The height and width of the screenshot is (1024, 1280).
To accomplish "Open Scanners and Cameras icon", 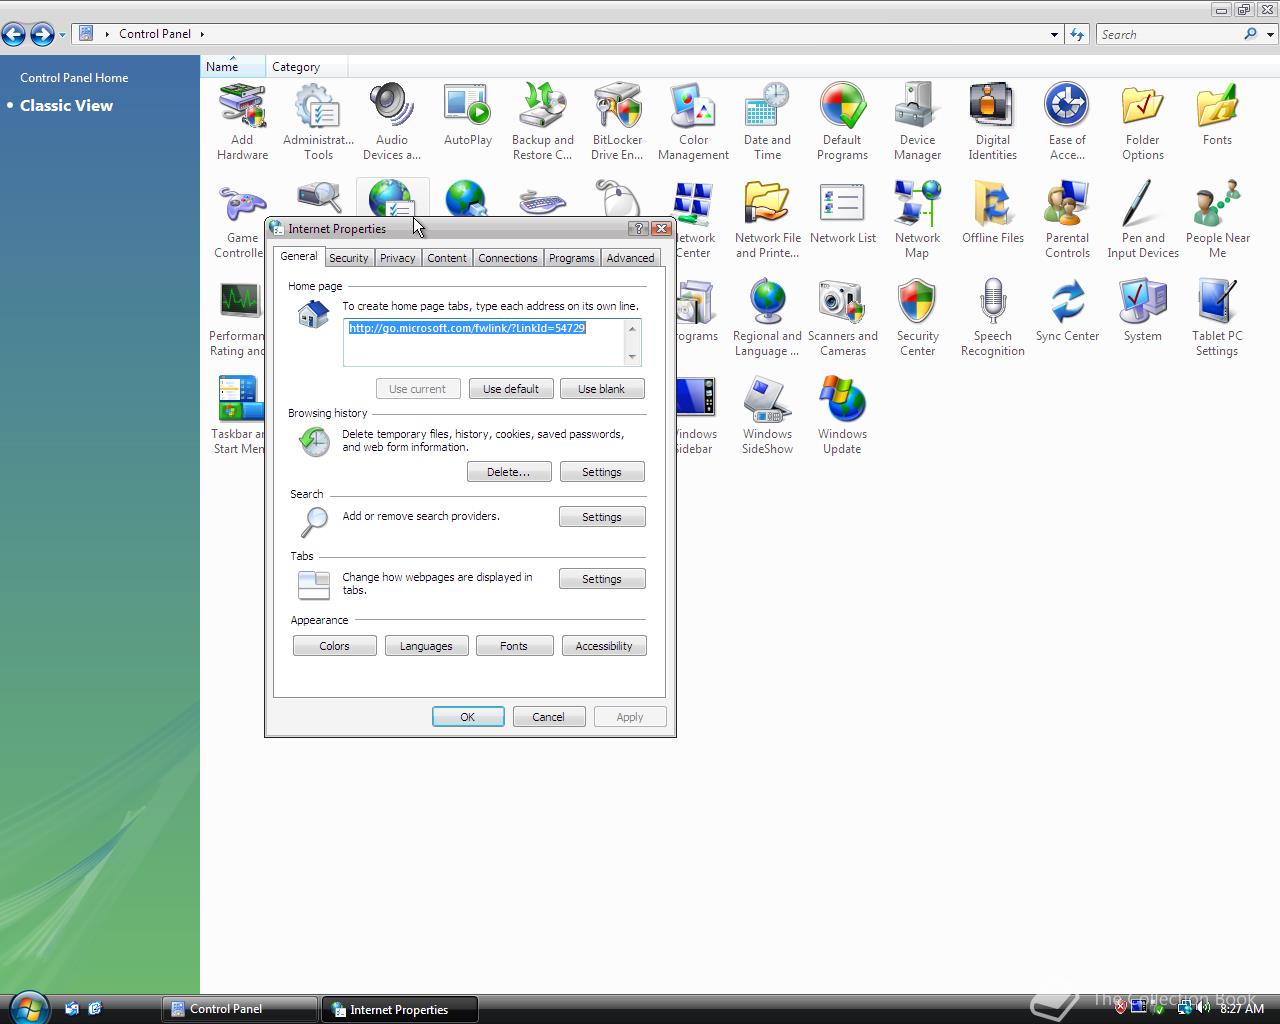I will click(842, 318).
